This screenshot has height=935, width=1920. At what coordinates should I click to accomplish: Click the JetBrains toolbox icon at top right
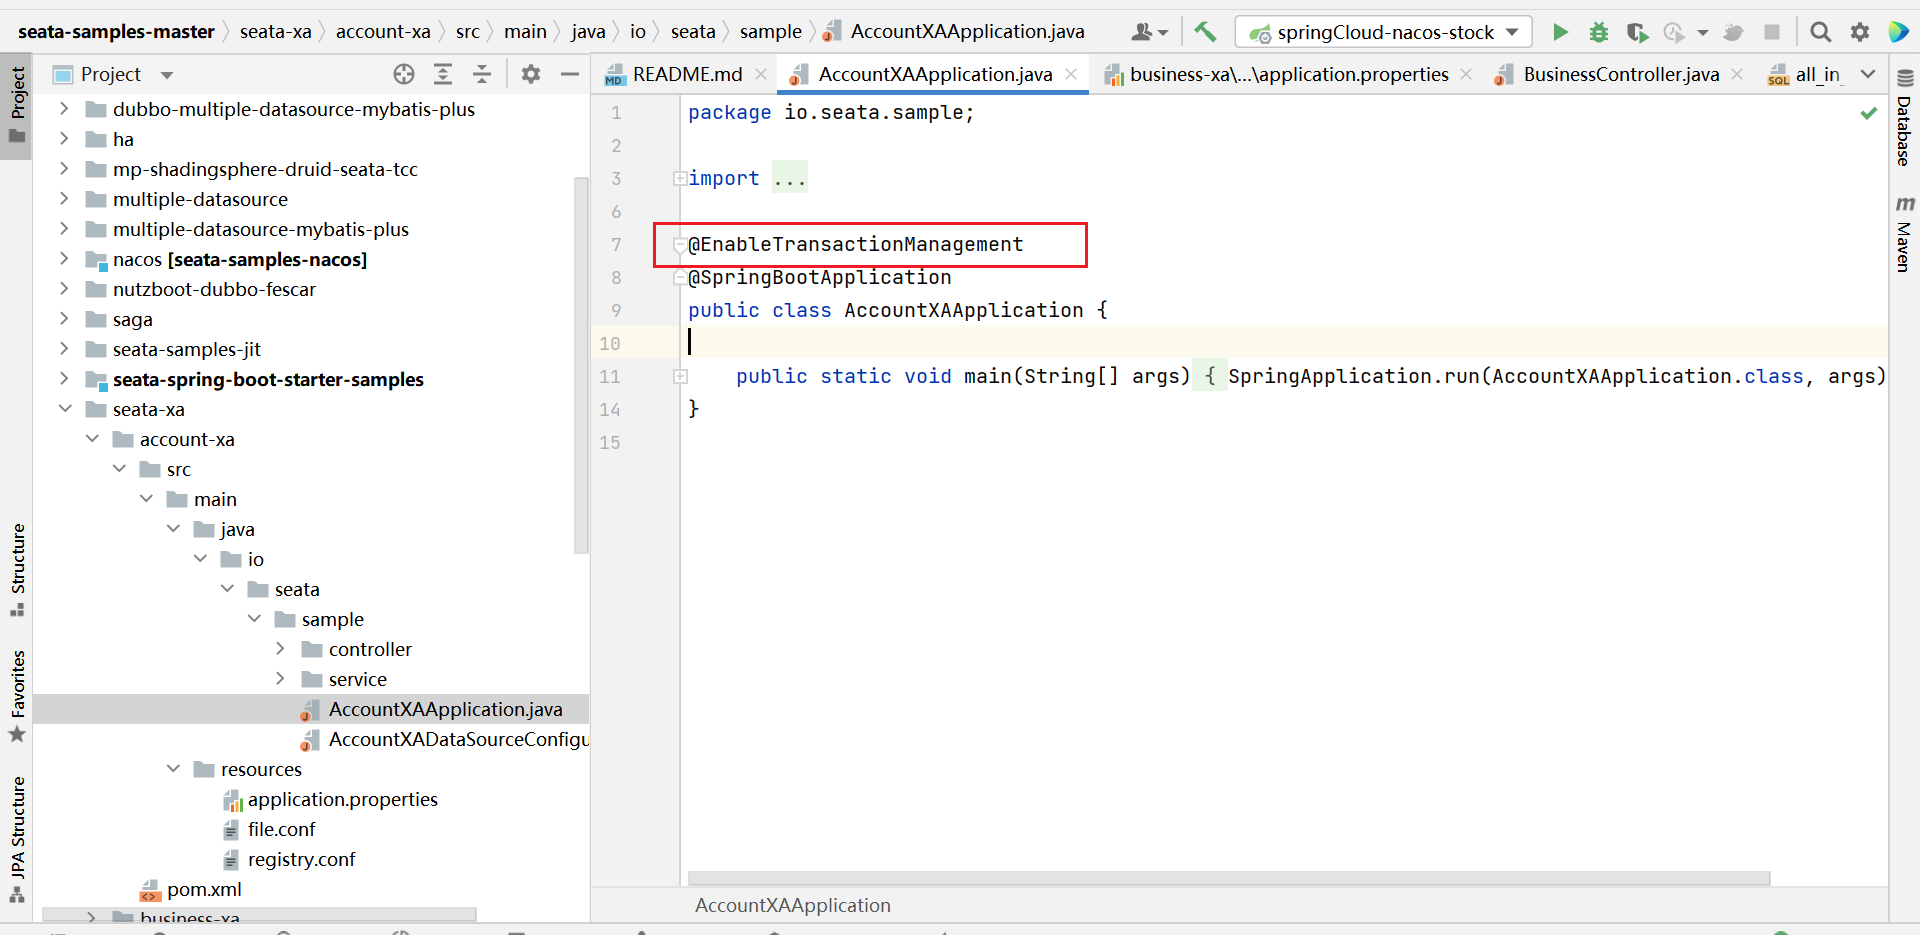pos(1898,32)
